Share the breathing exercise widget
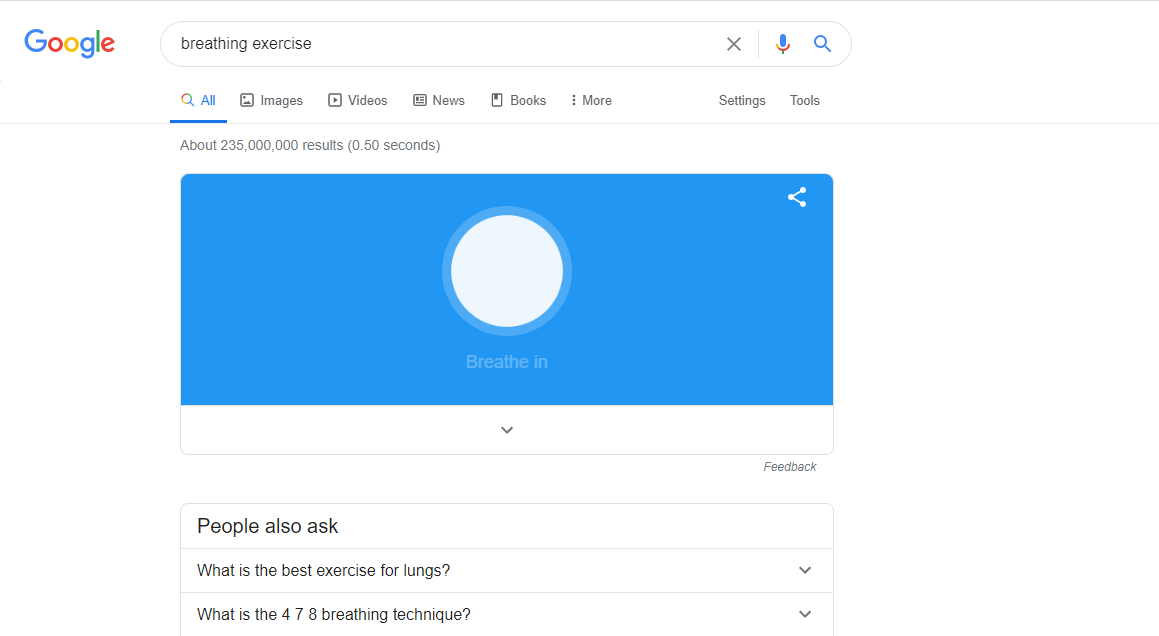Screen dimensions: 1159x636 click(797, 197)
